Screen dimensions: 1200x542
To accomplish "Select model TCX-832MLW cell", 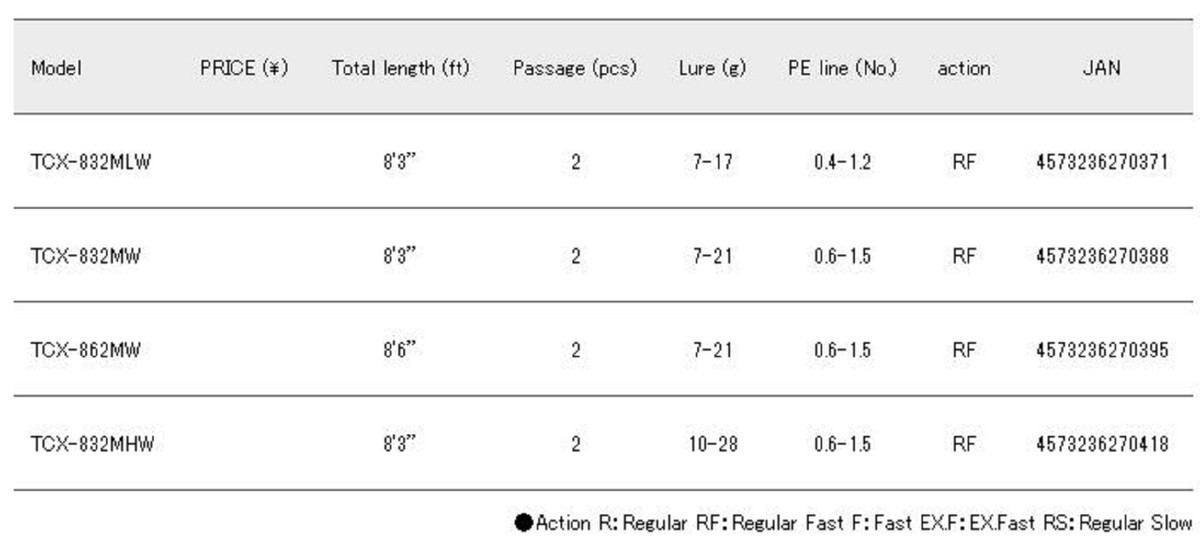I will [91, 162].
